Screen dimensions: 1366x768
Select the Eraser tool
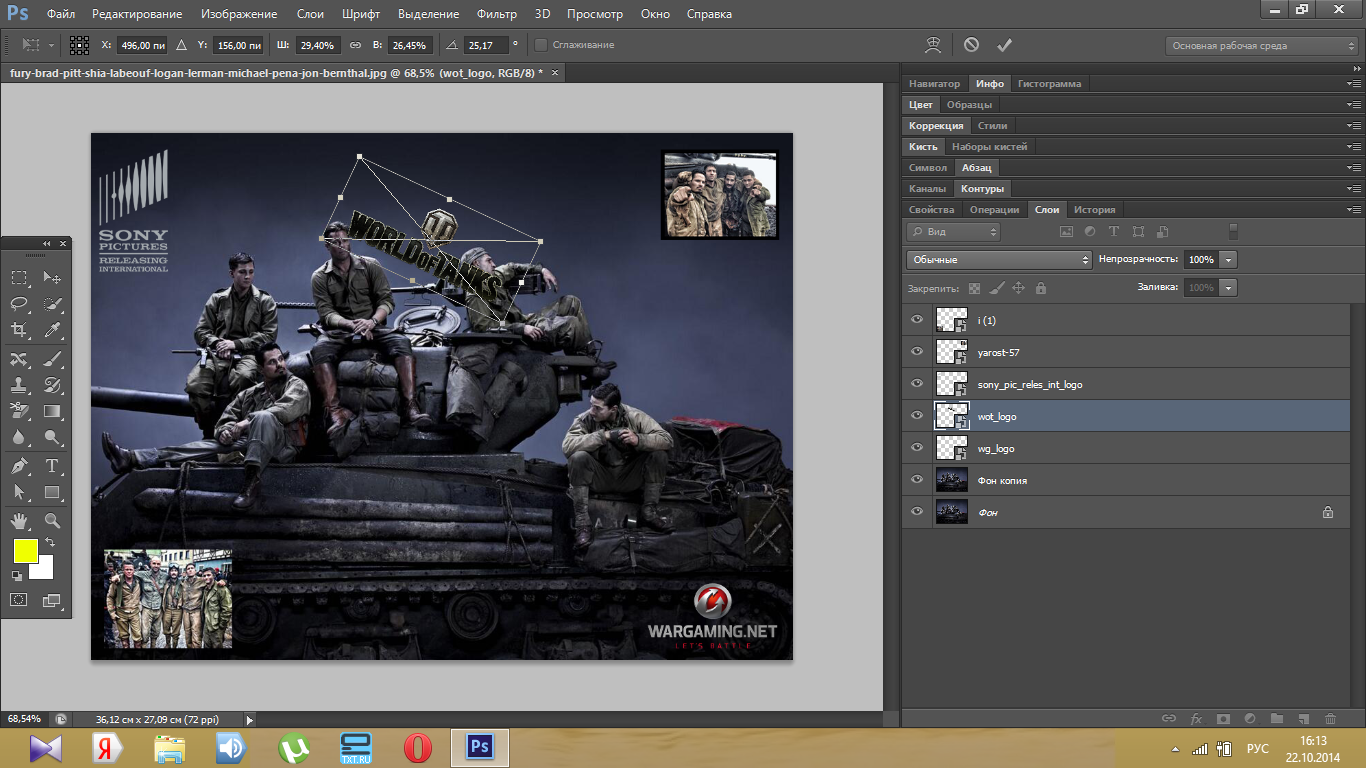19,411
